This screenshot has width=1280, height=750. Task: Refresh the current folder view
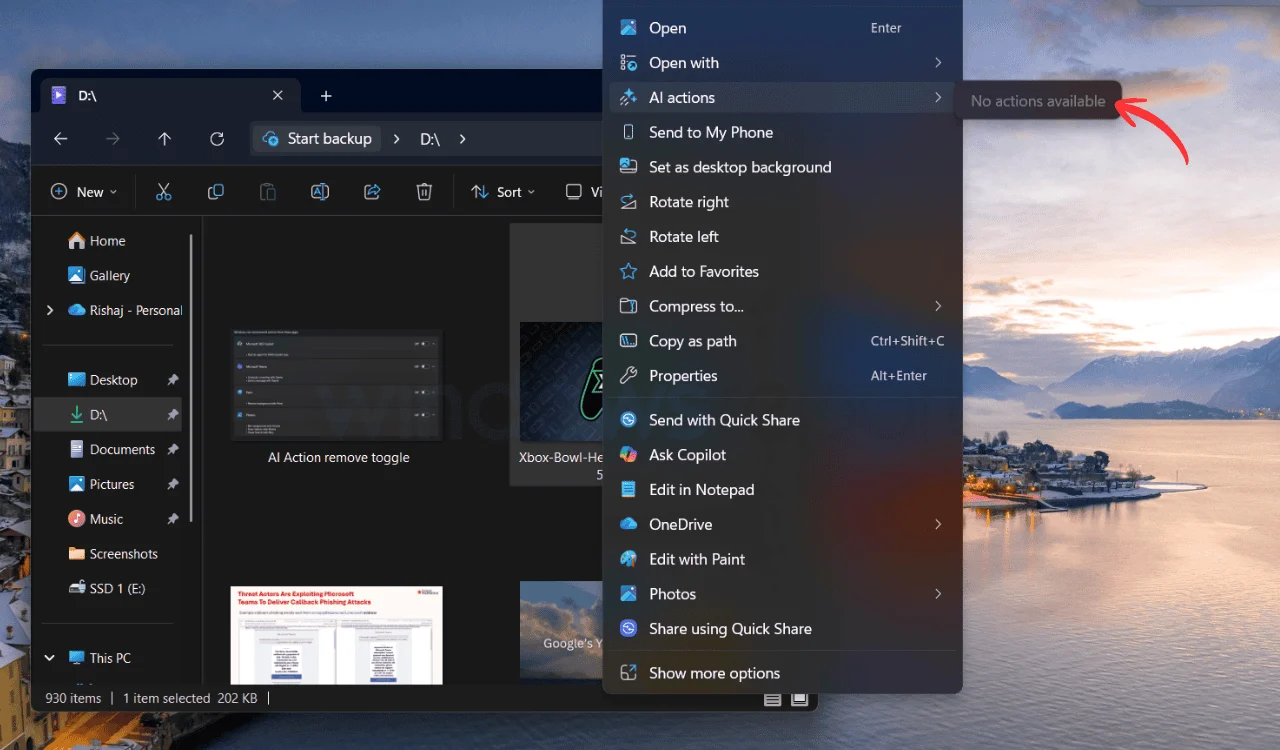click(217, 139)
